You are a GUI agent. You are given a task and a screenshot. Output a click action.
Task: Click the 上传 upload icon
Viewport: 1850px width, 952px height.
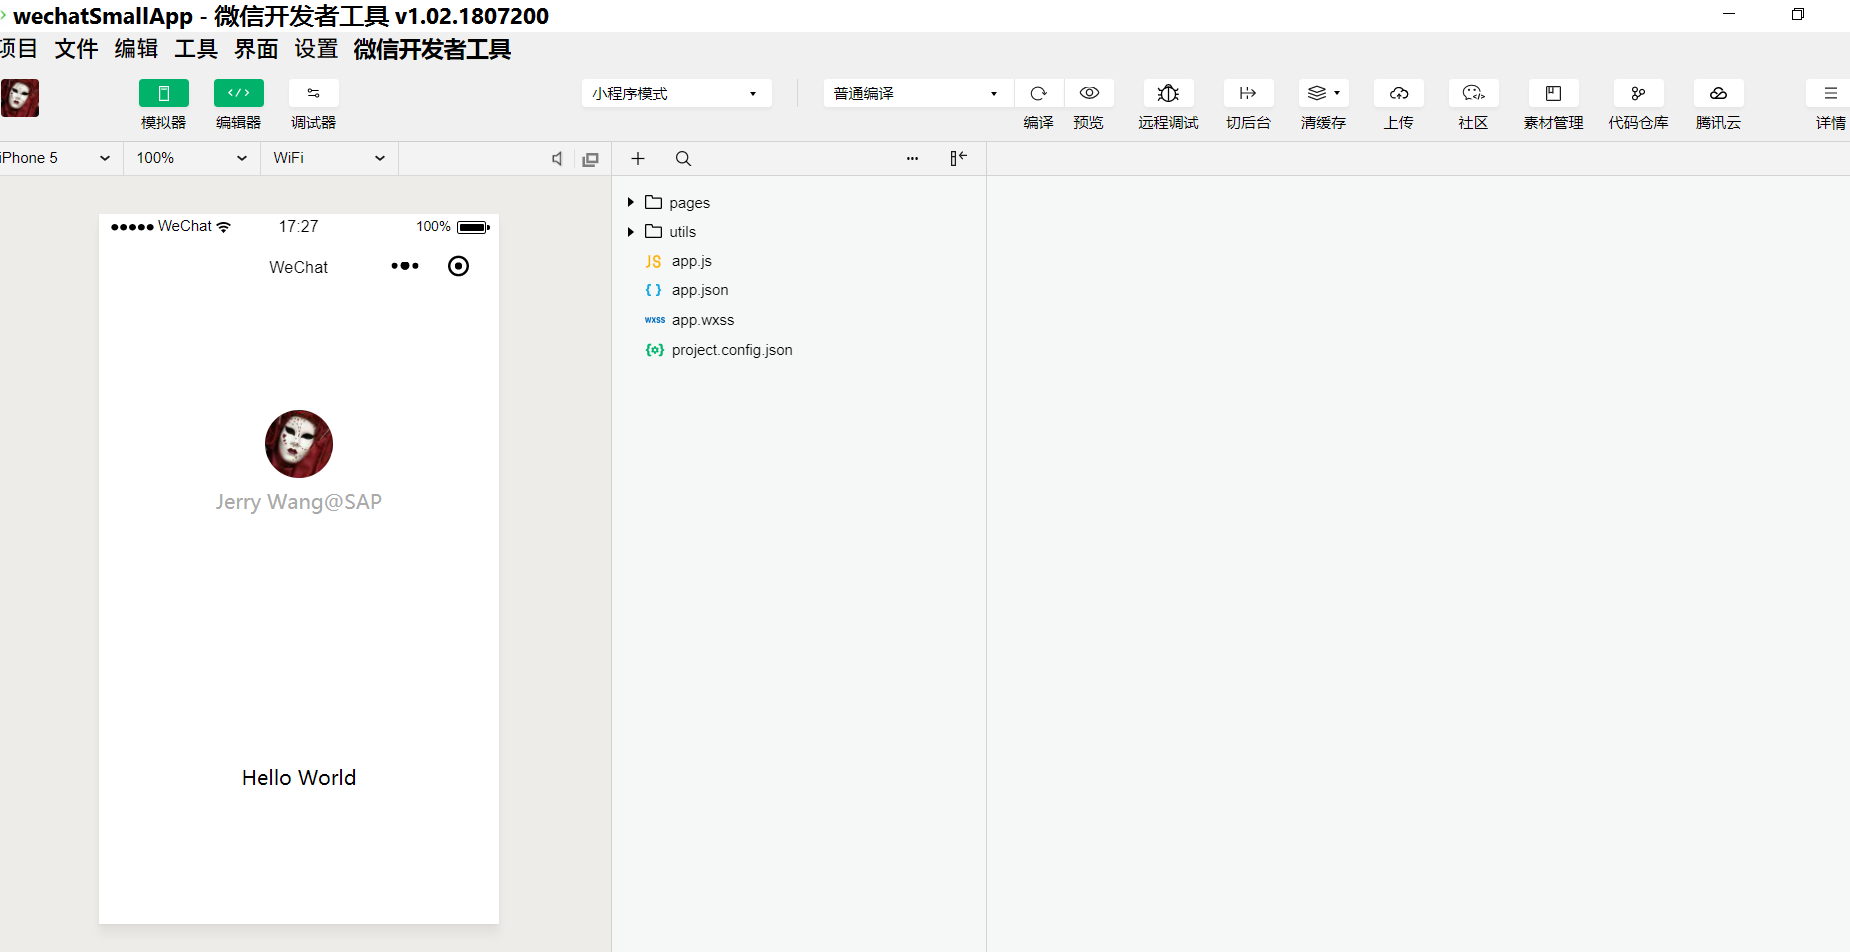click(x=1399, y=93)
